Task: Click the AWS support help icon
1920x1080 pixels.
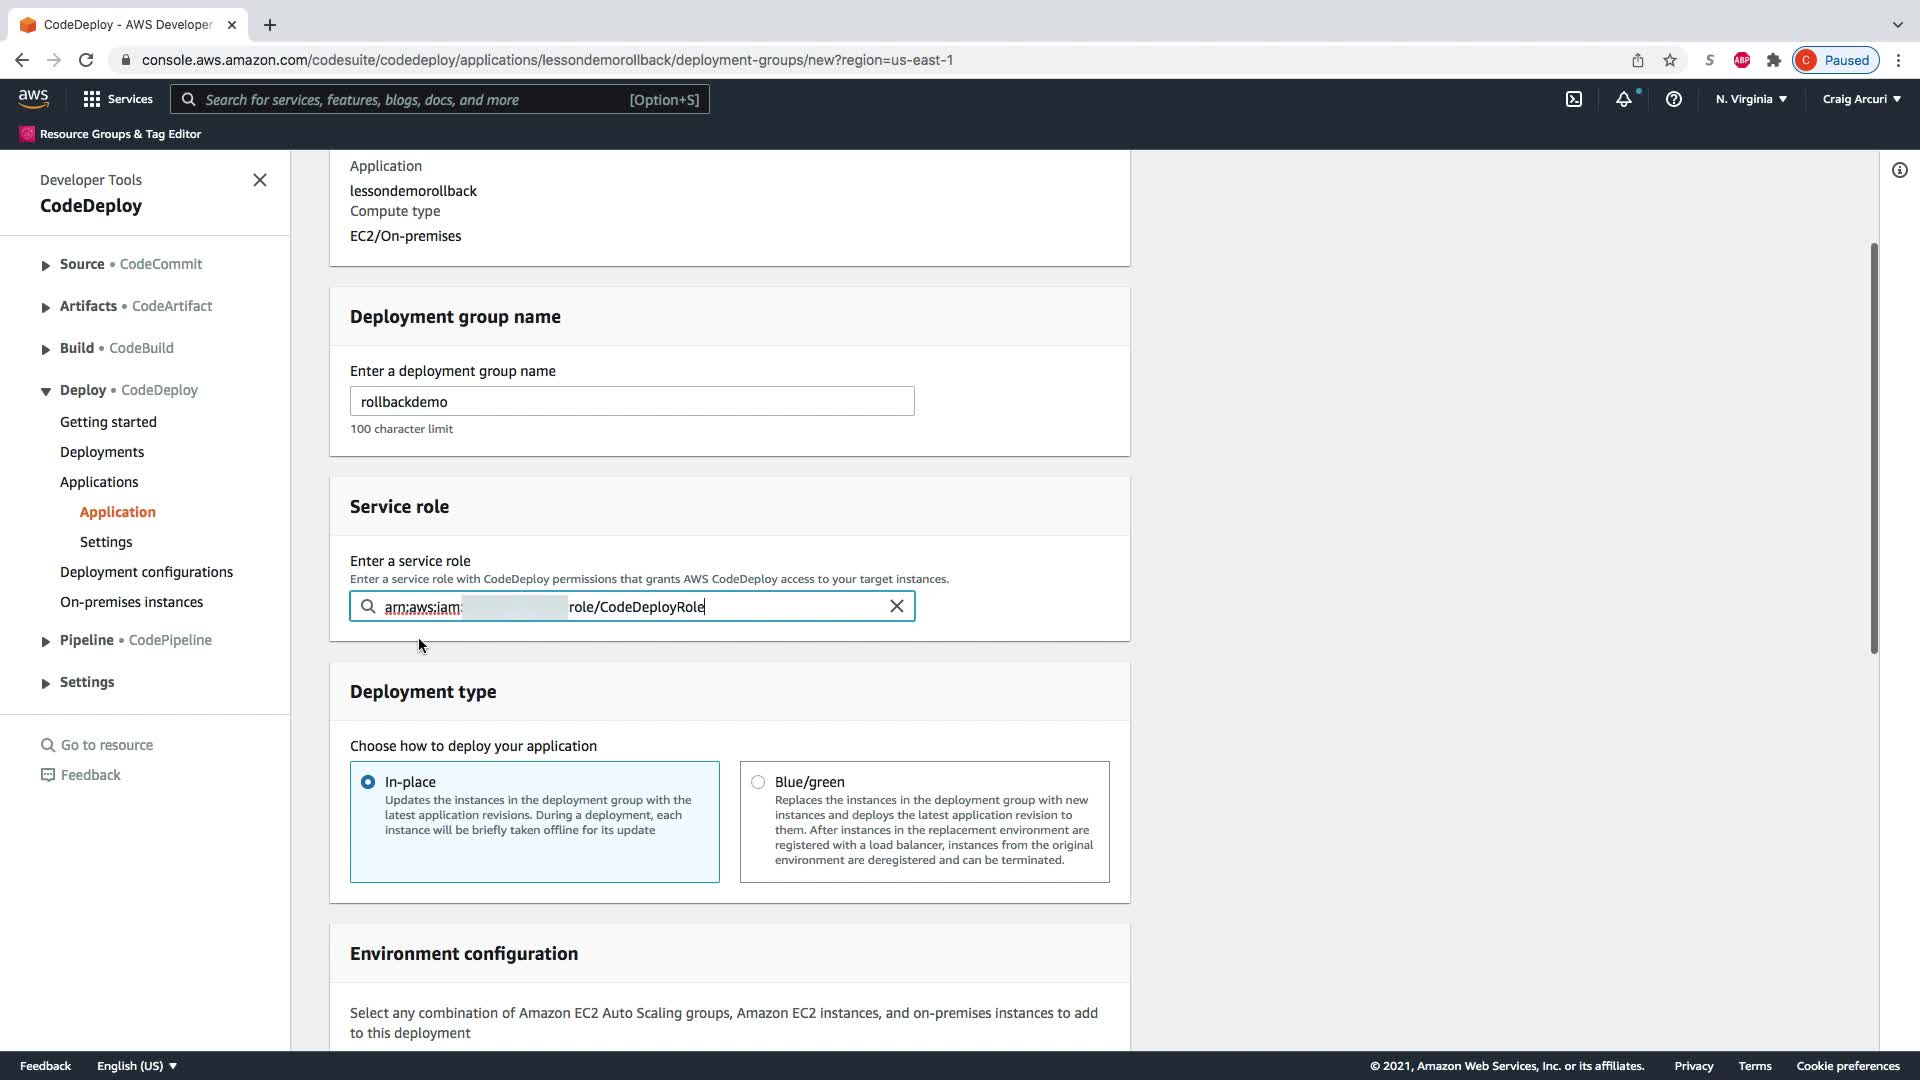Action: pos(1673,99)
